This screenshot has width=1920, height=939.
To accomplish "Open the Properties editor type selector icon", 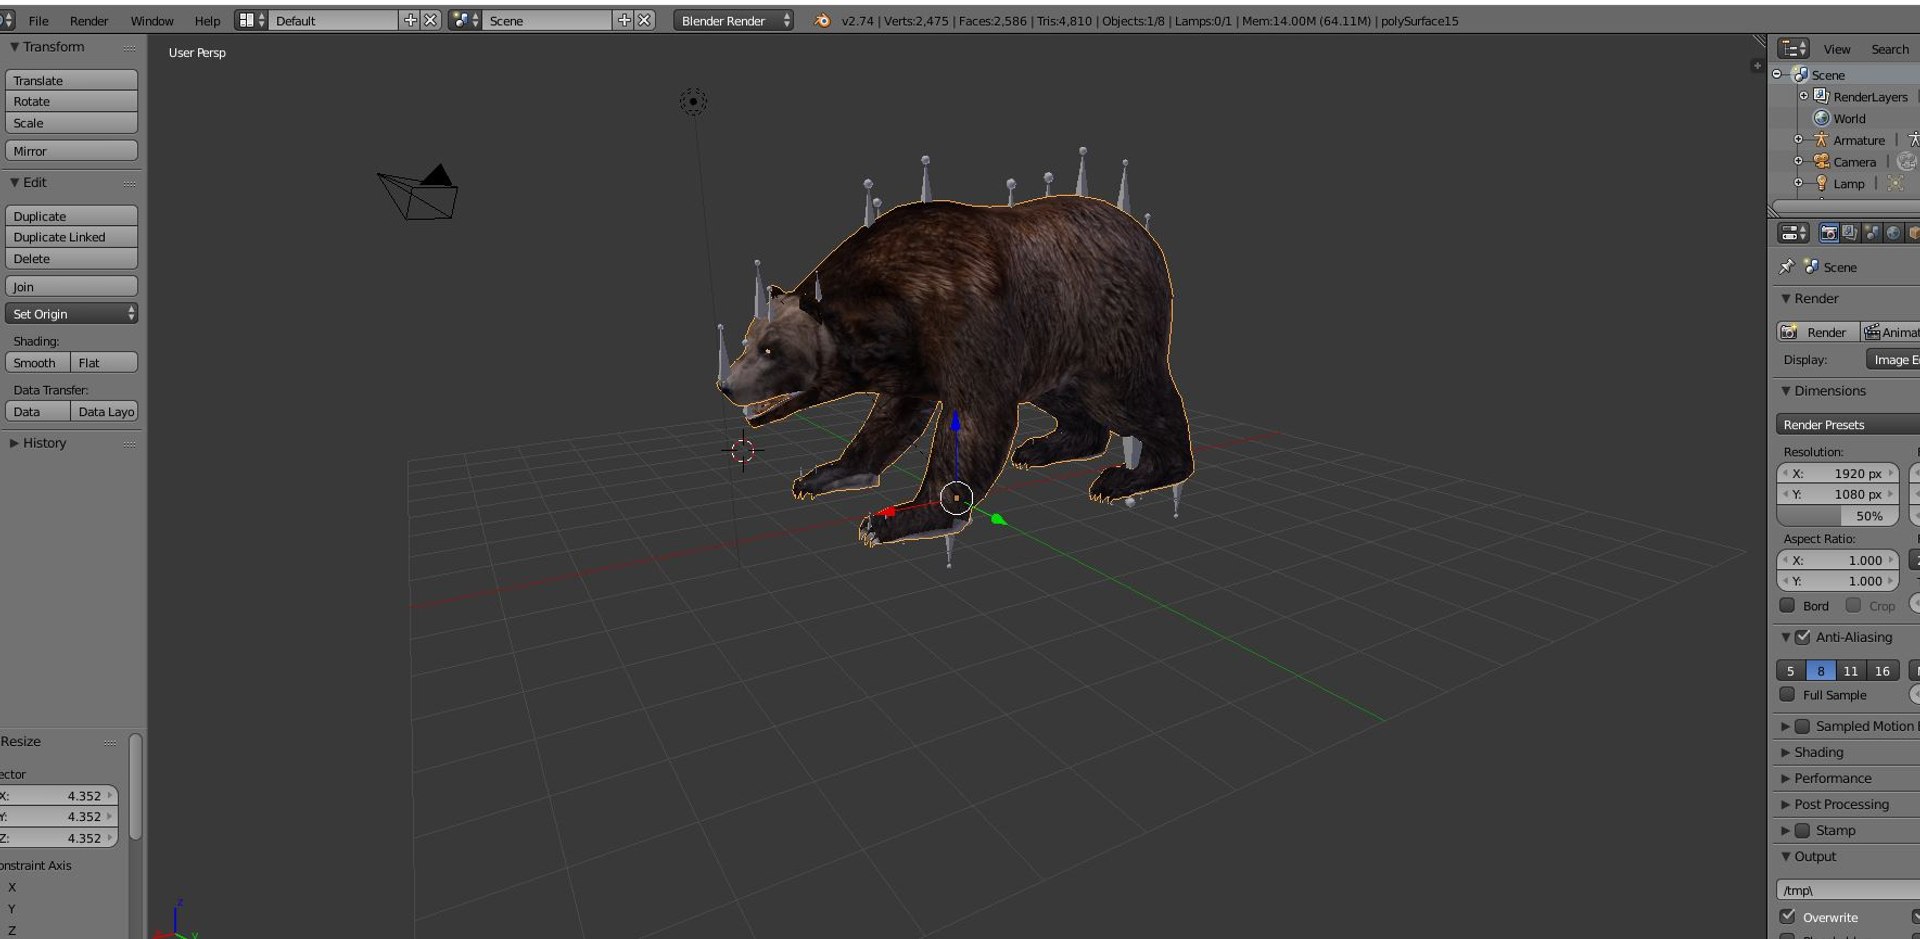I will click(x=1793, y=233).
